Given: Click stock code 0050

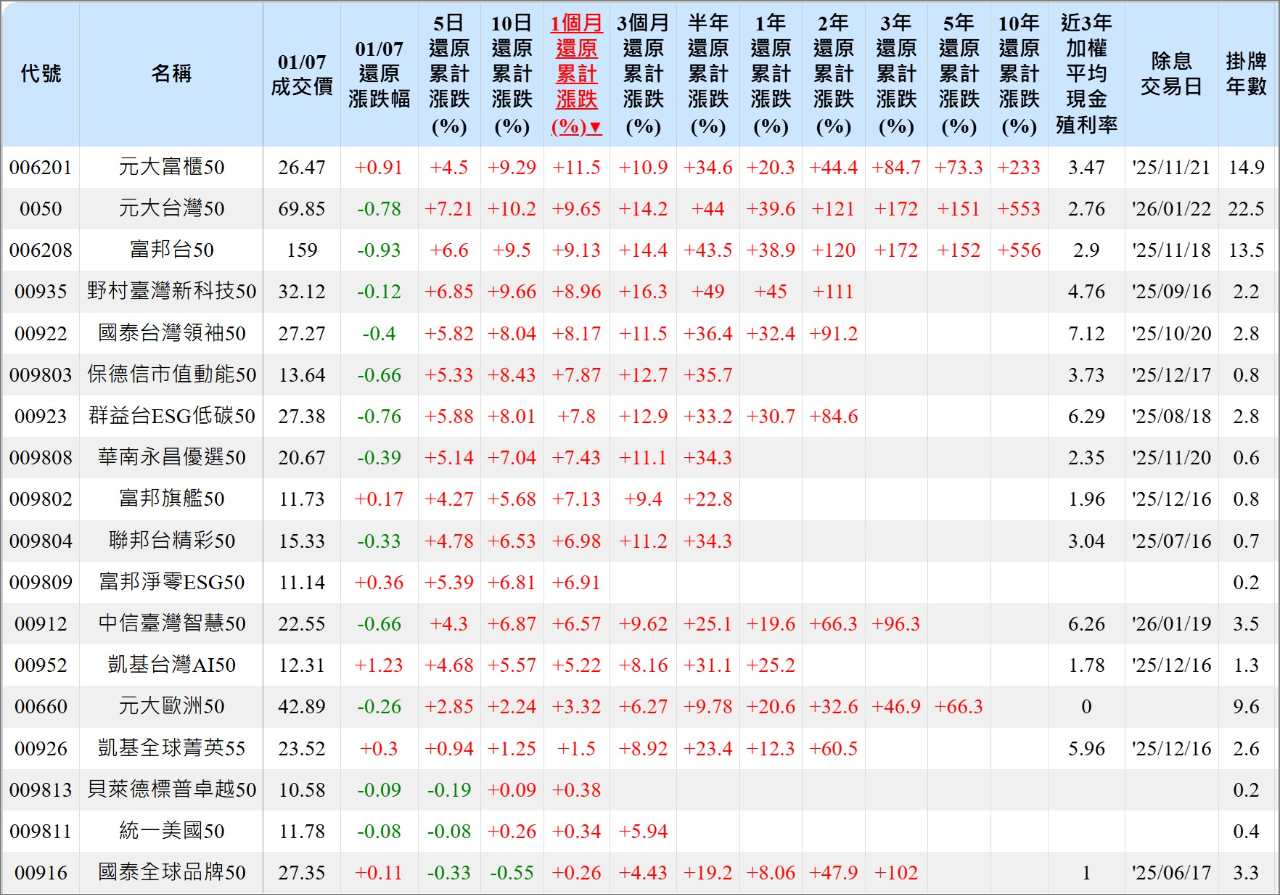Looking at the screenshot, I should 40,209.
